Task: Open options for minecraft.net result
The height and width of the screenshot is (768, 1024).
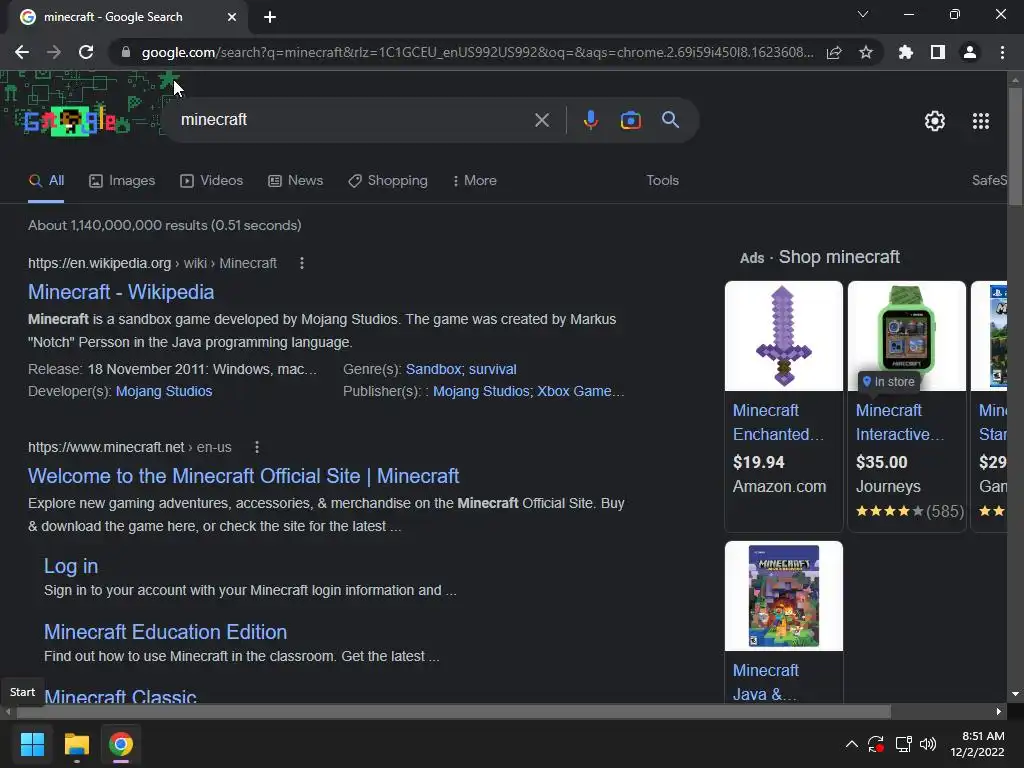Action: [257, 447]
